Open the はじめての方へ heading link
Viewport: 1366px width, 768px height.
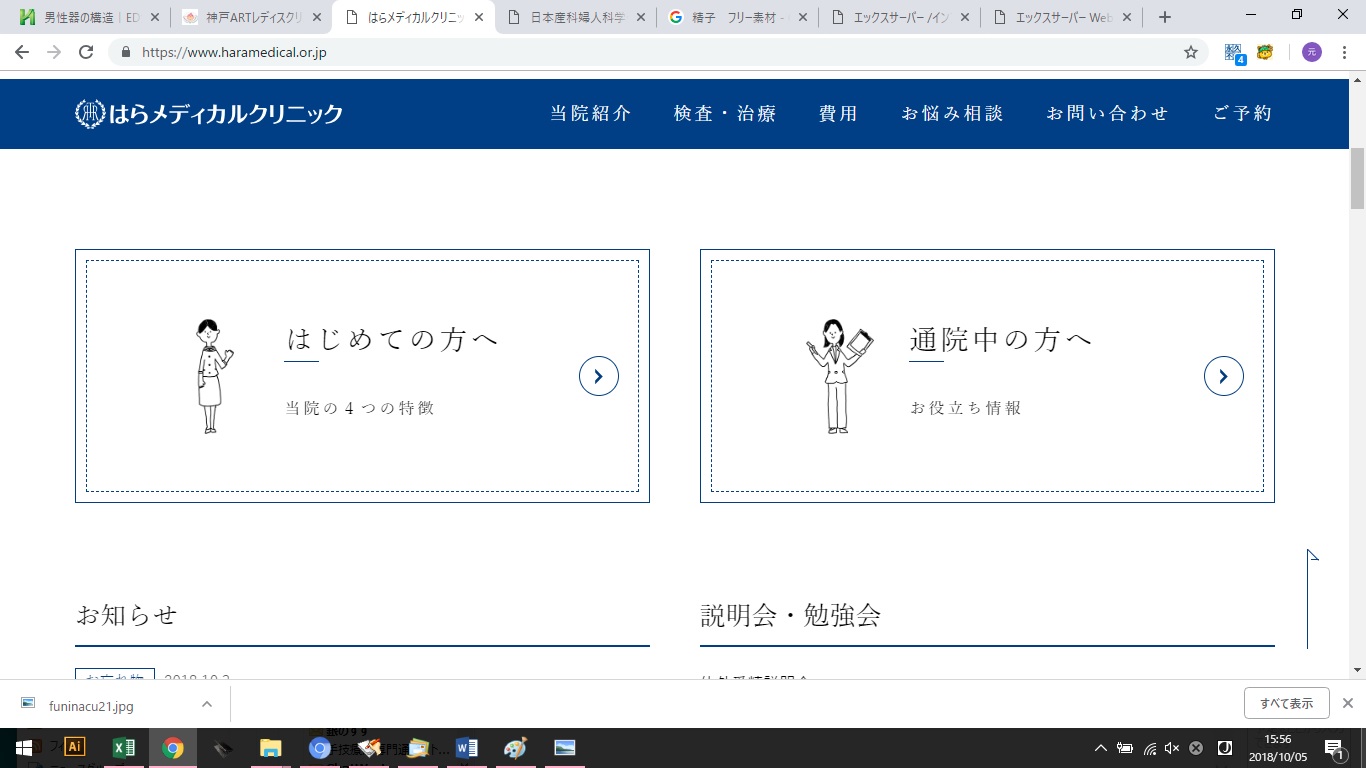point(392,340)
